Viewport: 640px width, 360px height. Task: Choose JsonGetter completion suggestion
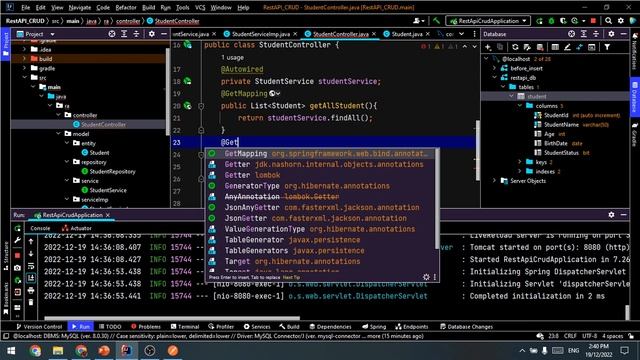(321, 218)
